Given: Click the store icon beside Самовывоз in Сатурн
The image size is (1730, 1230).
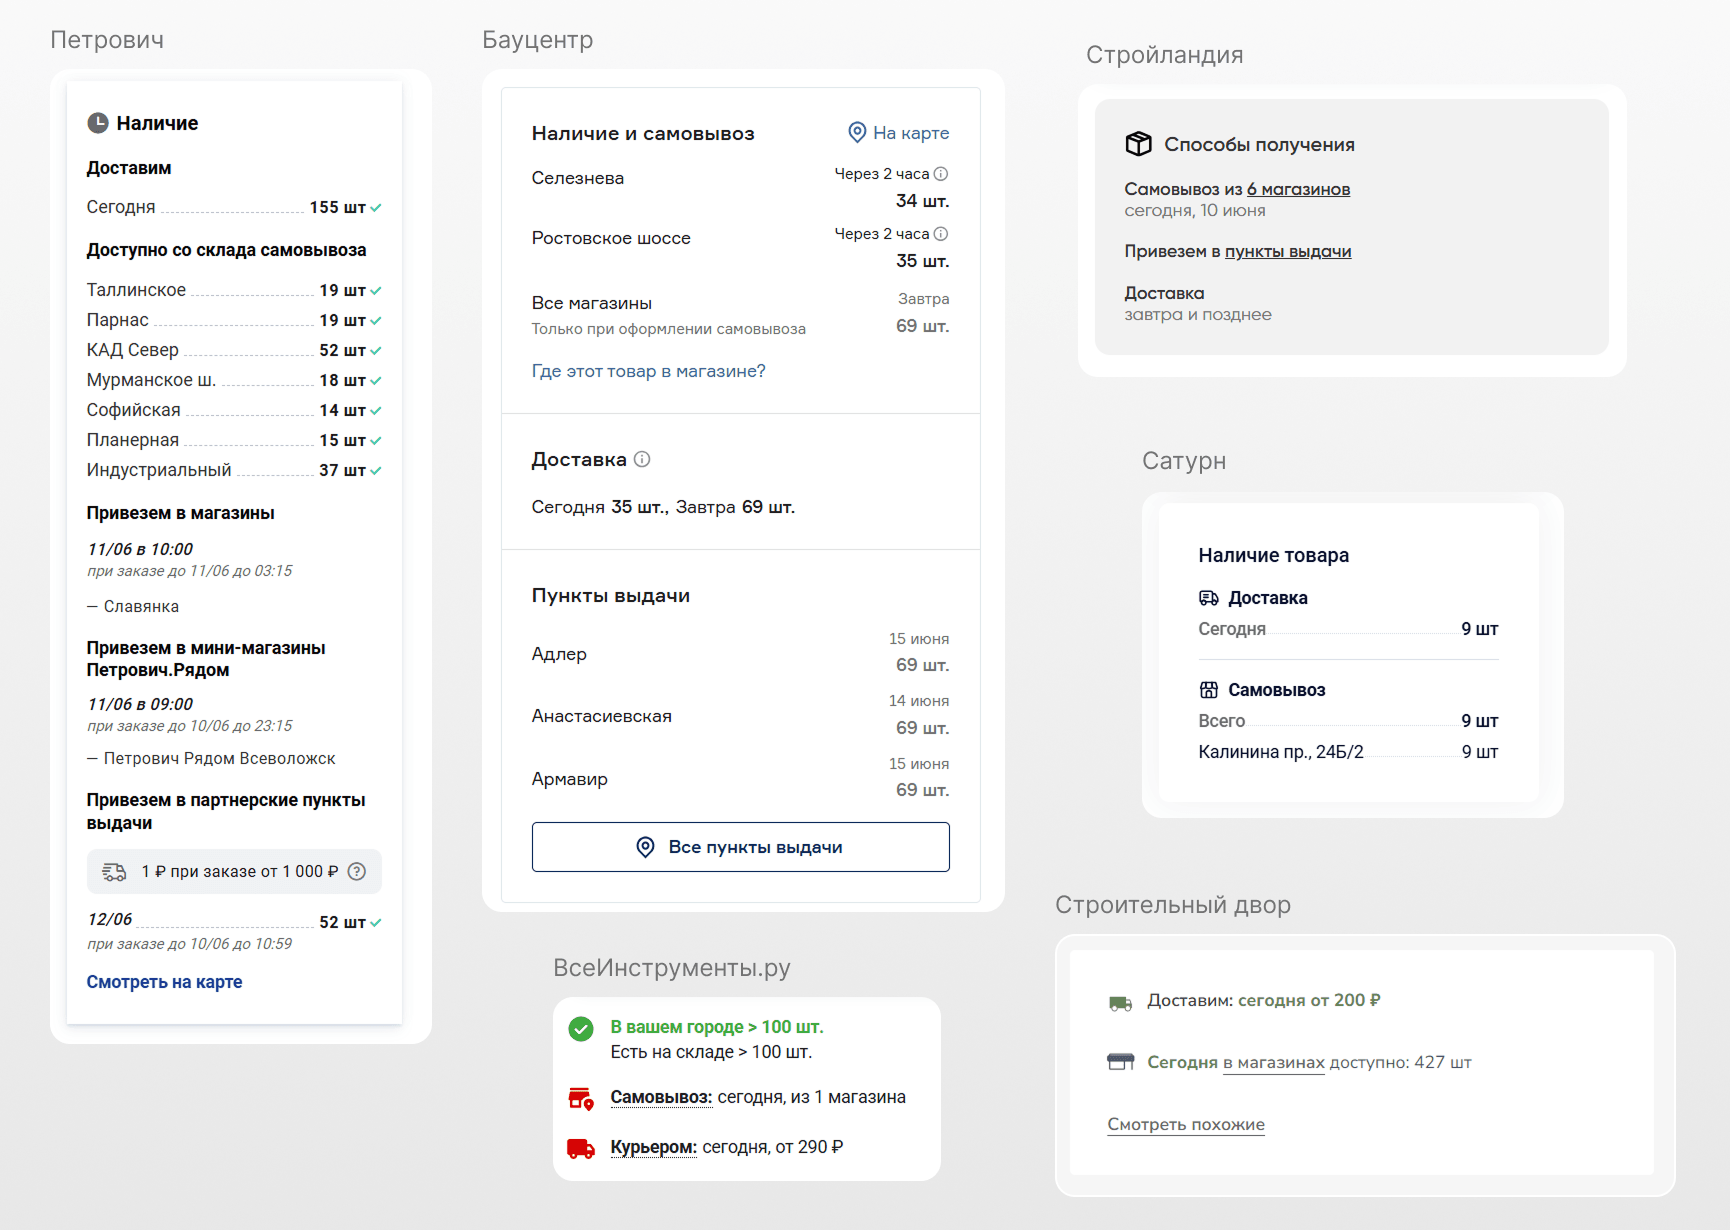Looking at the screenshot, I should coord(1209,690).
